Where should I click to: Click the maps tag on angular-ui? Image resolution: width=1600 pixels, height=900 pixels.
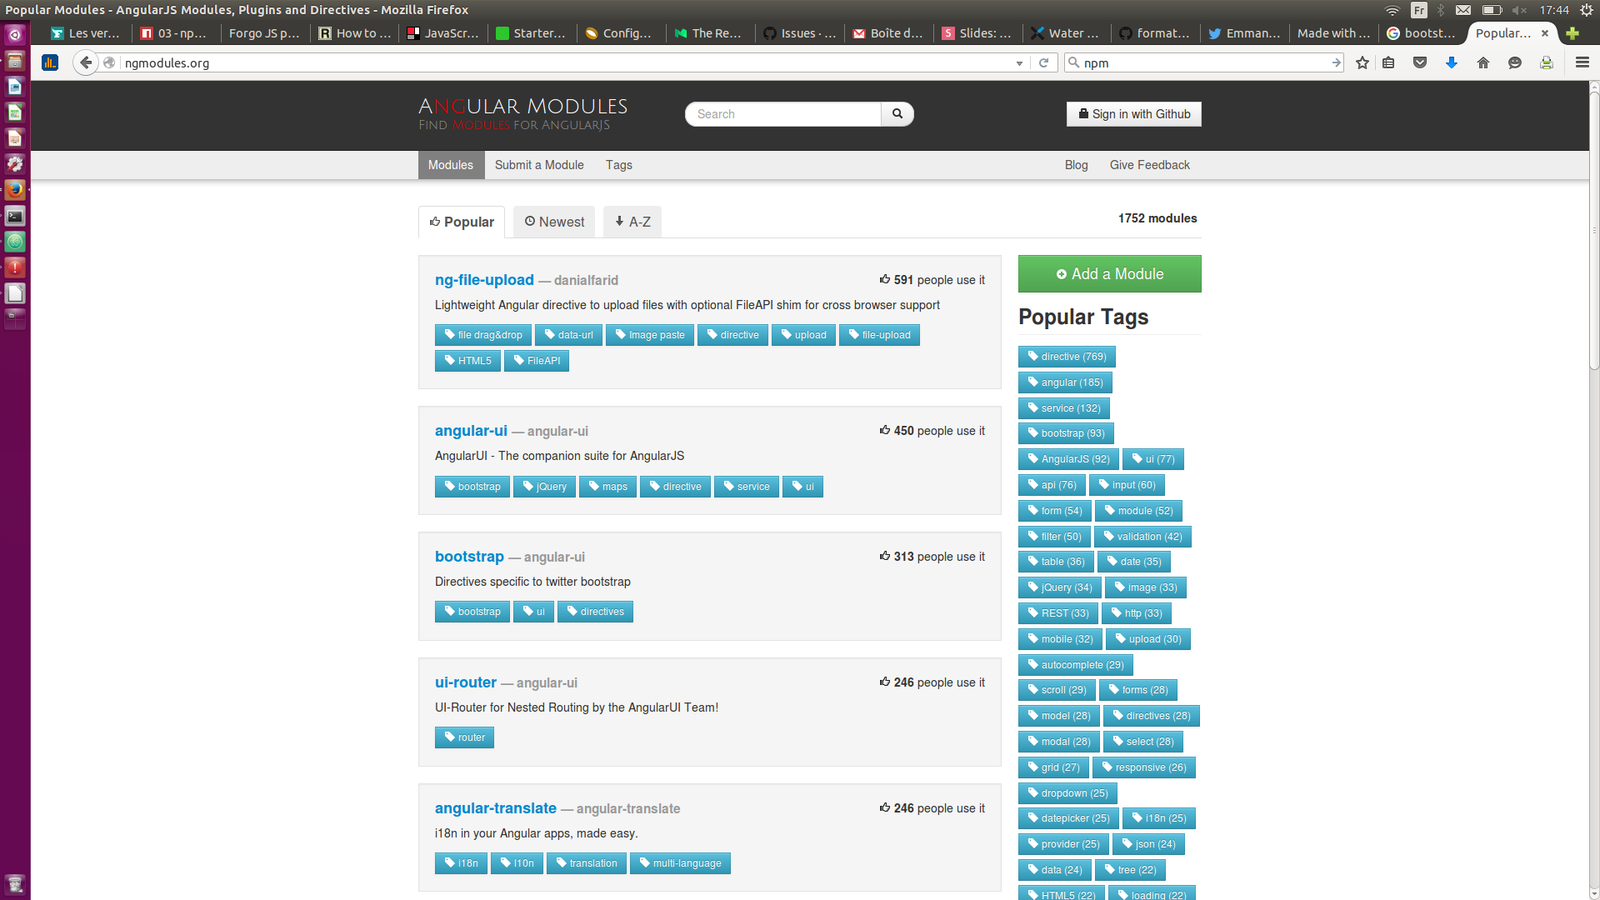(x=608, y=487)
